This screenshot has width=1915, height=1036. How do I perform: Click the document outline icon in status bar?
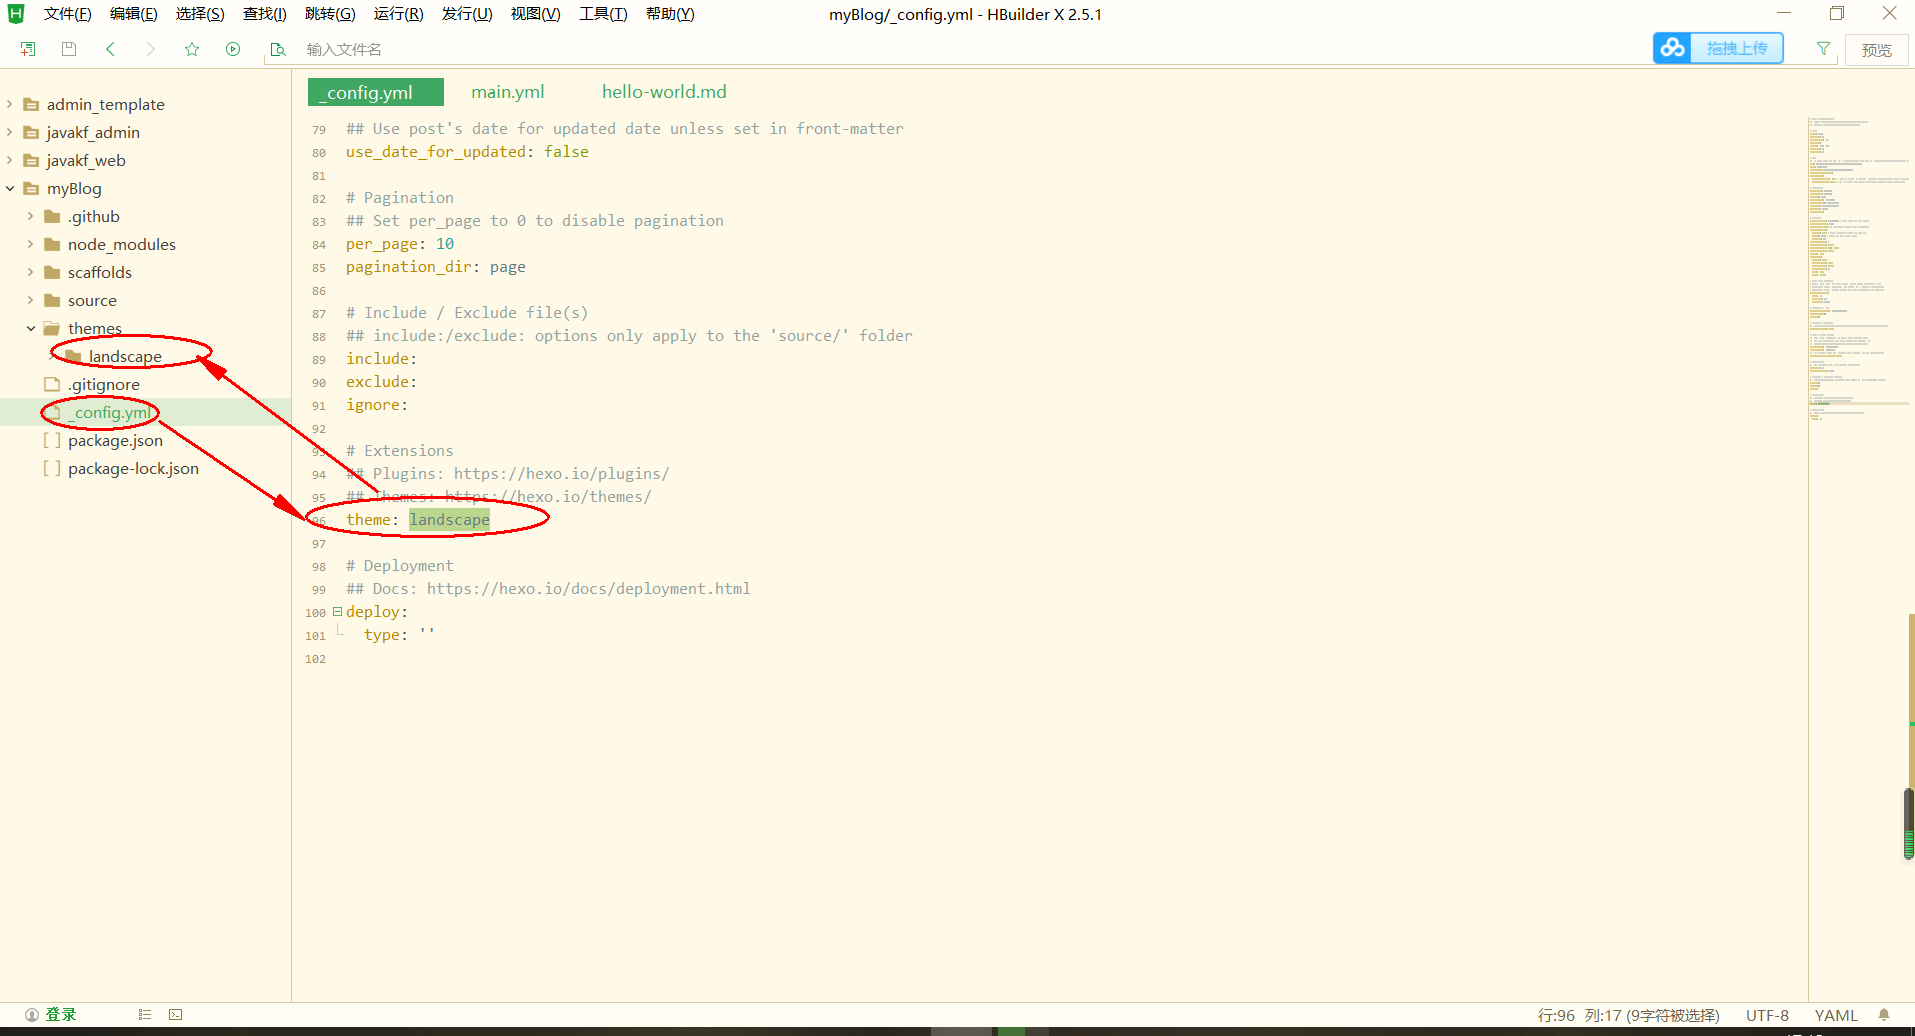tap(145, 1015)
